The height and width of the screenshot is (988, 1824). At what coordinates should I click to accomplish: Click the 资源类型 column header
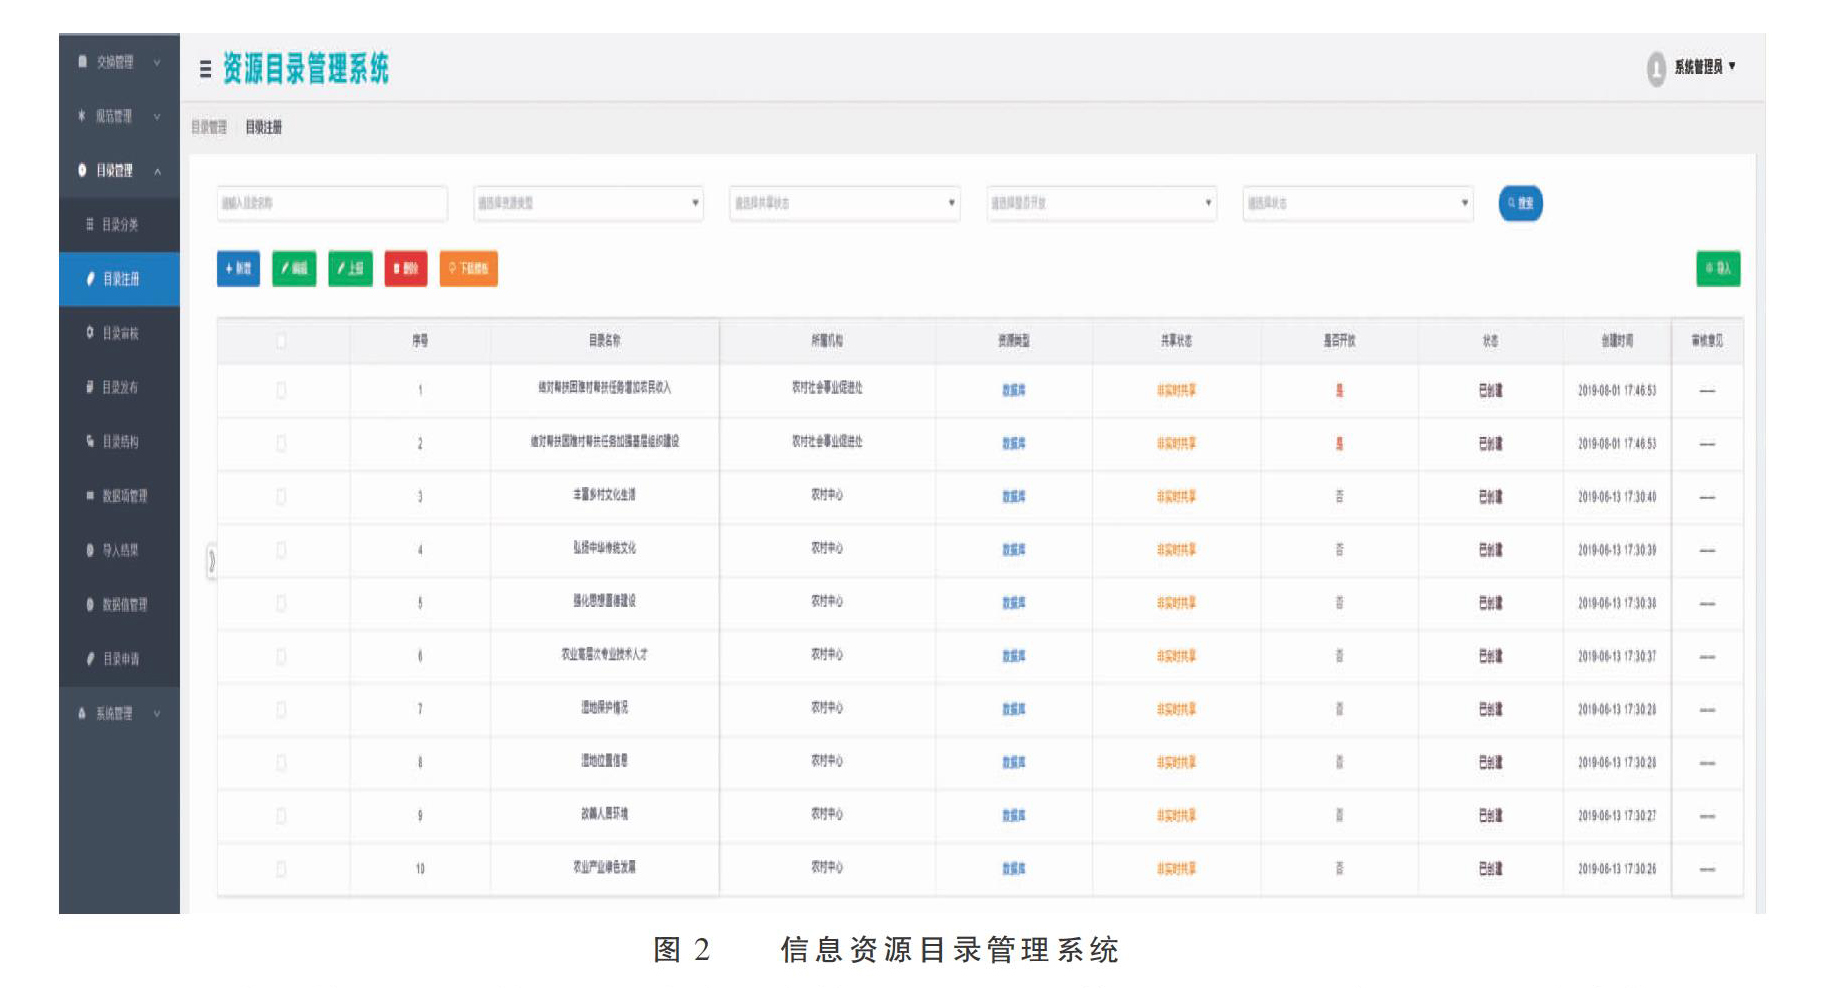(1014, 341)
